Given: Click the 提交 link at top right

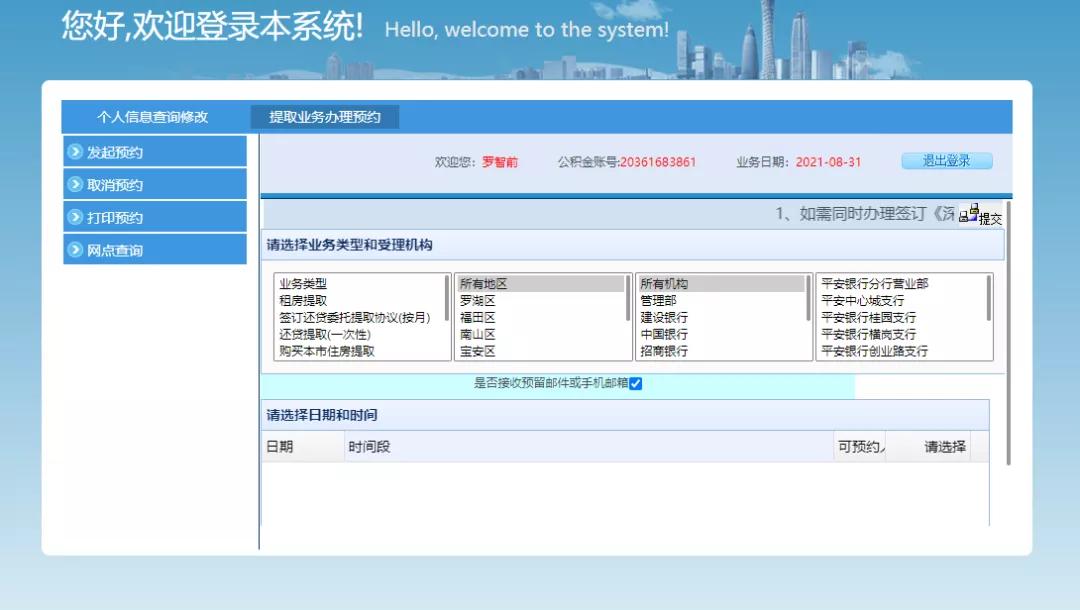Looking at the screenshot, I should click(989, 217).
